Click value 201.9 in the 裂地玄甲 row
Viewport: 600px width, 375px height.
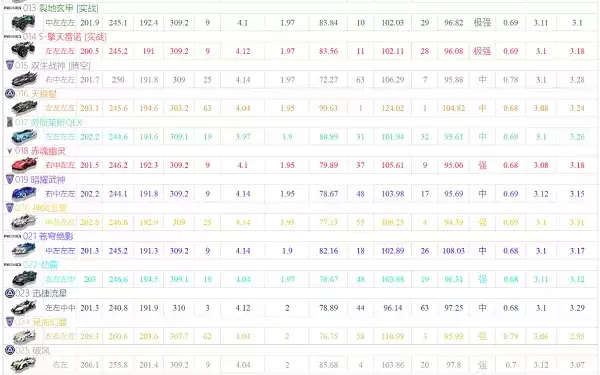coord(90,23)
